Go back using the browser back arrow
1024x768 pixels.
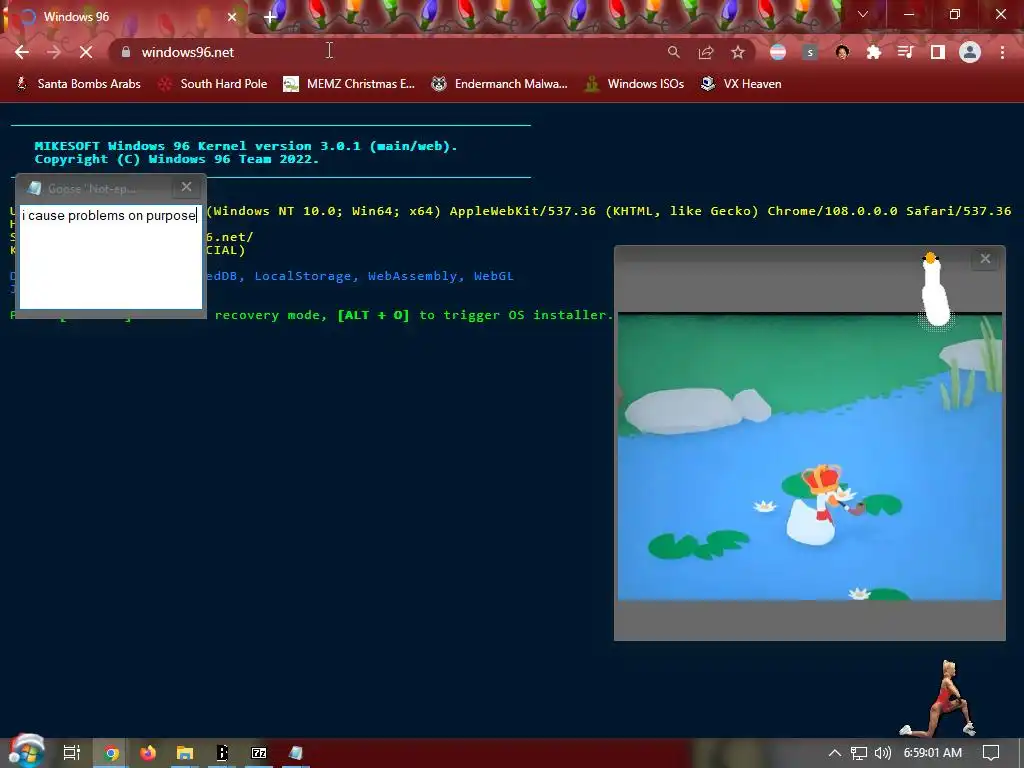(x=22, y=52)
